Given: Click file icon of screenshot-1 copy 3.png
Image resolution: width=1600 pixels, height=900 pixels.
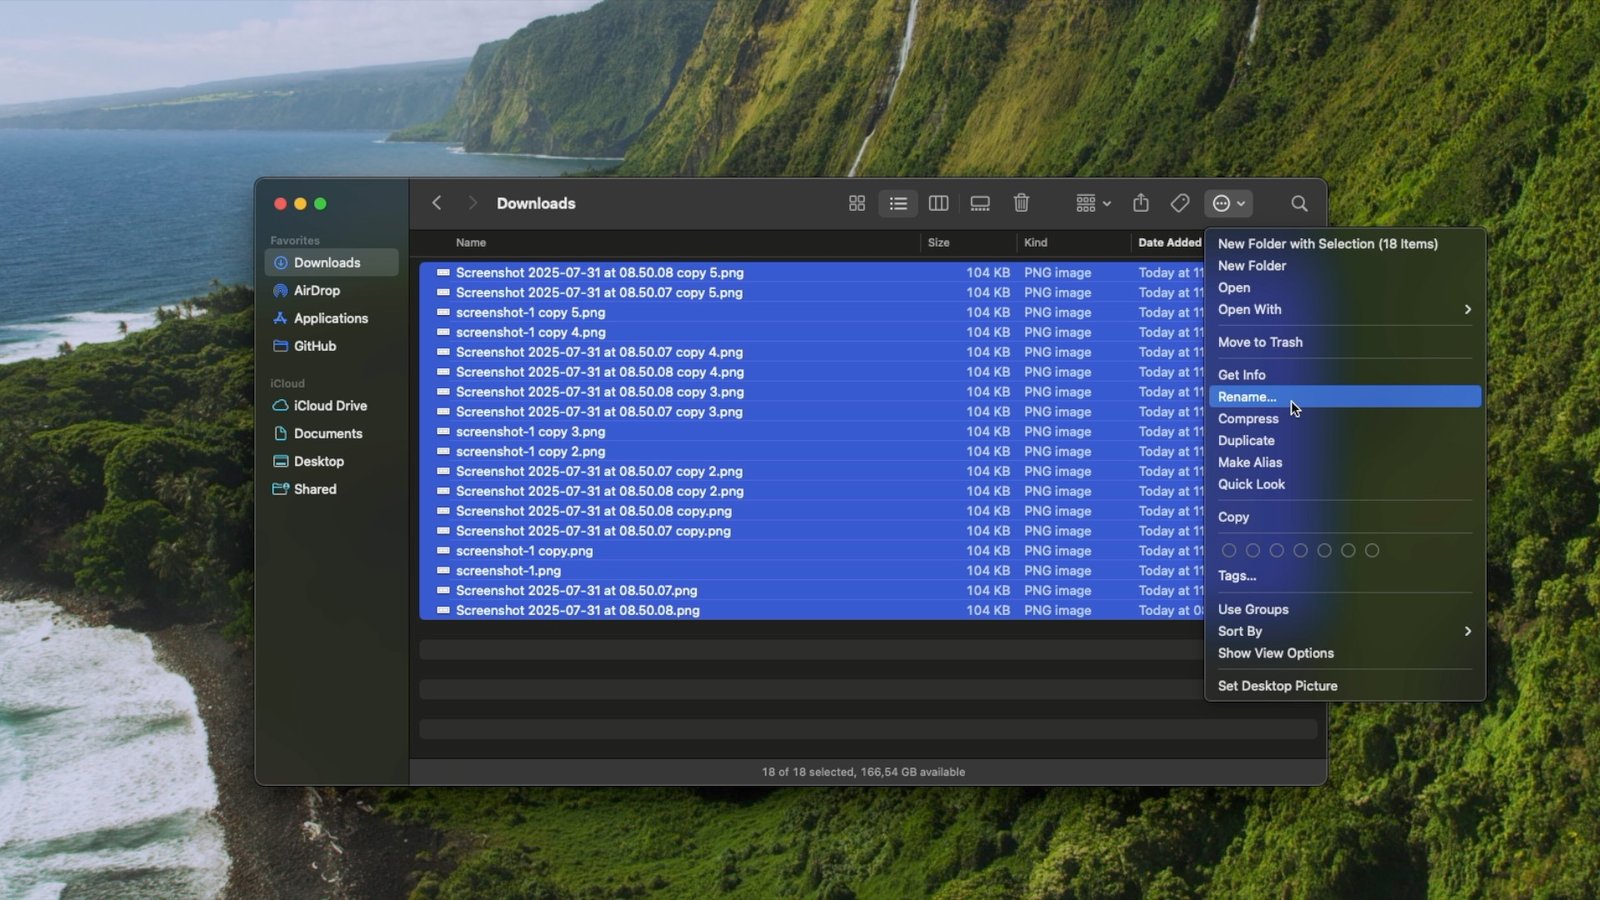Looking at the screenshot, I should pyautogui.click(x=443, y=432).
